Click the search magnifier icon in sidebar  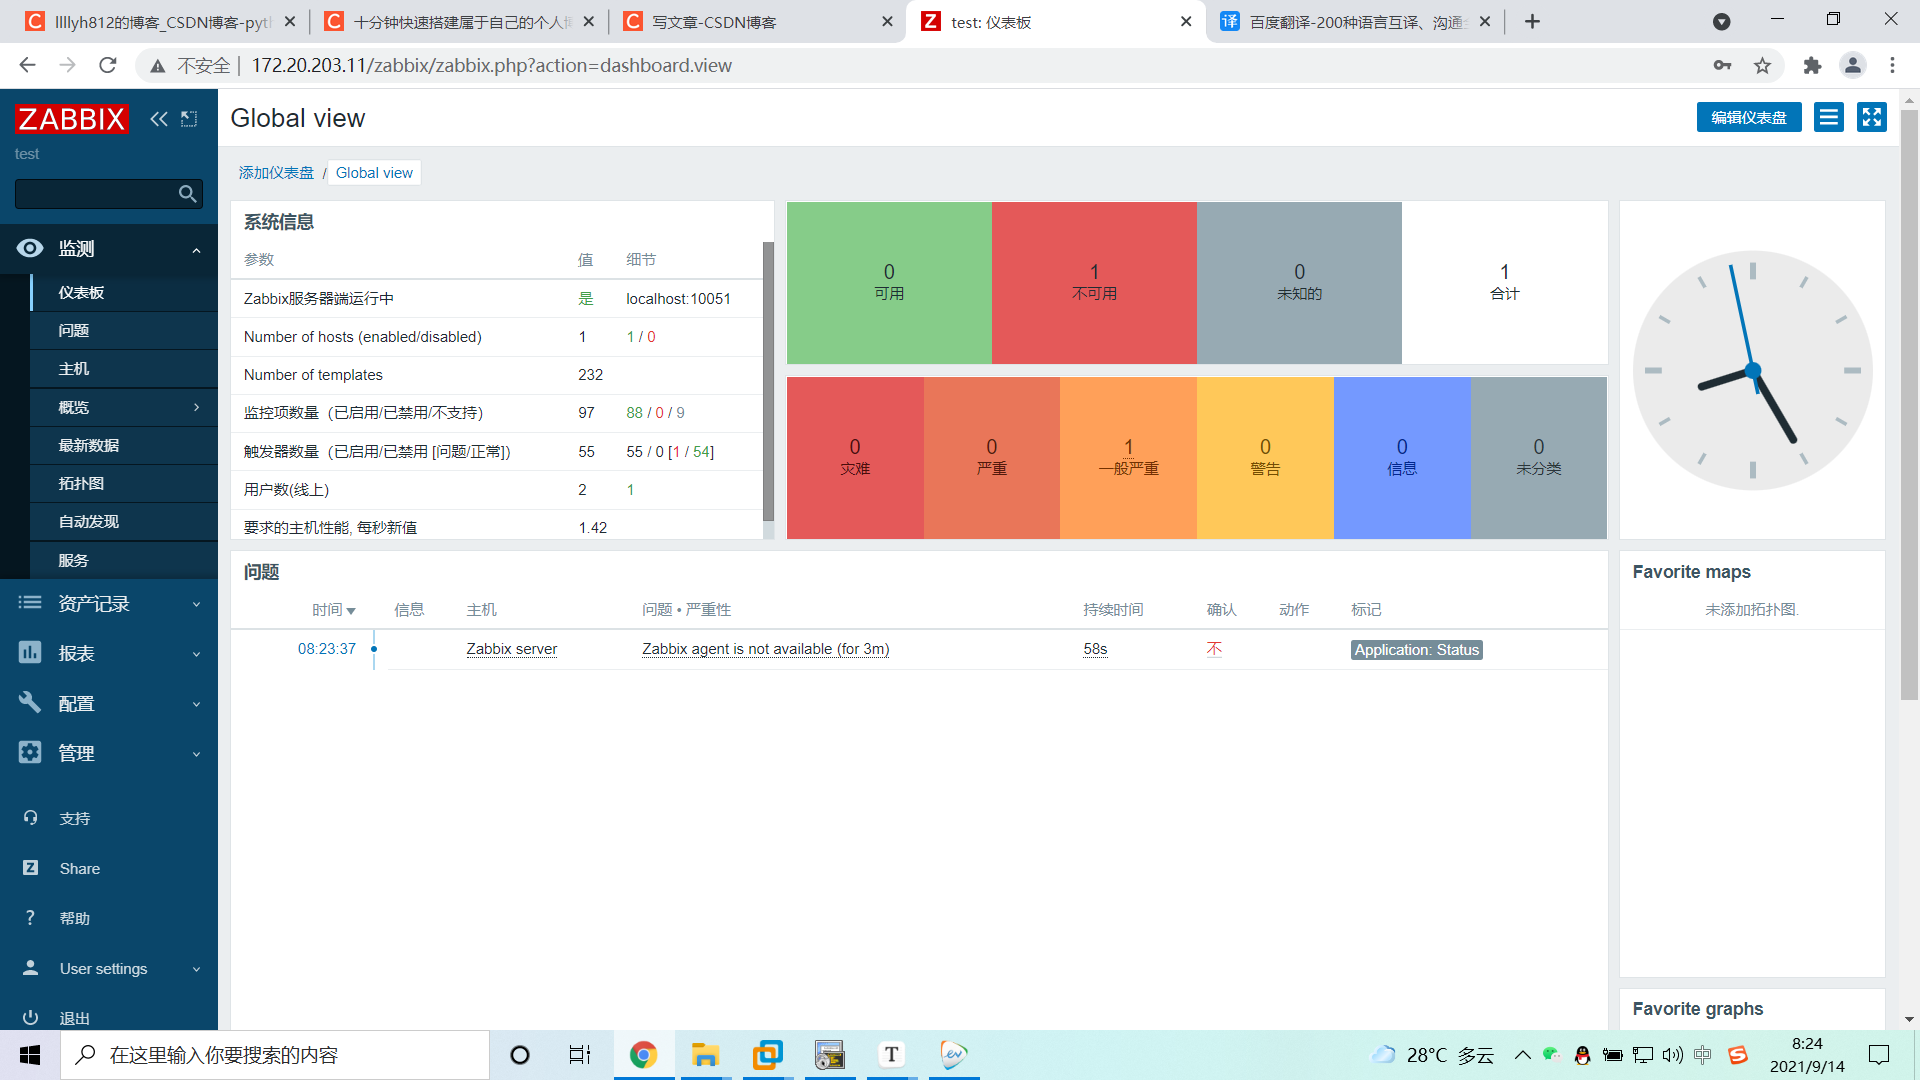coord(187,193)
